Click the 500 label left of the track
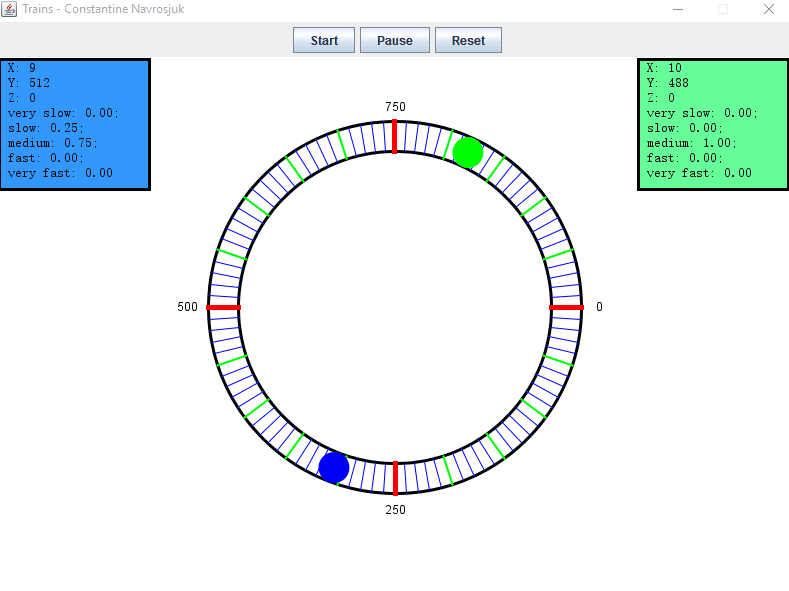The height and width of the screenshot is (591, 789). [x=187, y=307]
